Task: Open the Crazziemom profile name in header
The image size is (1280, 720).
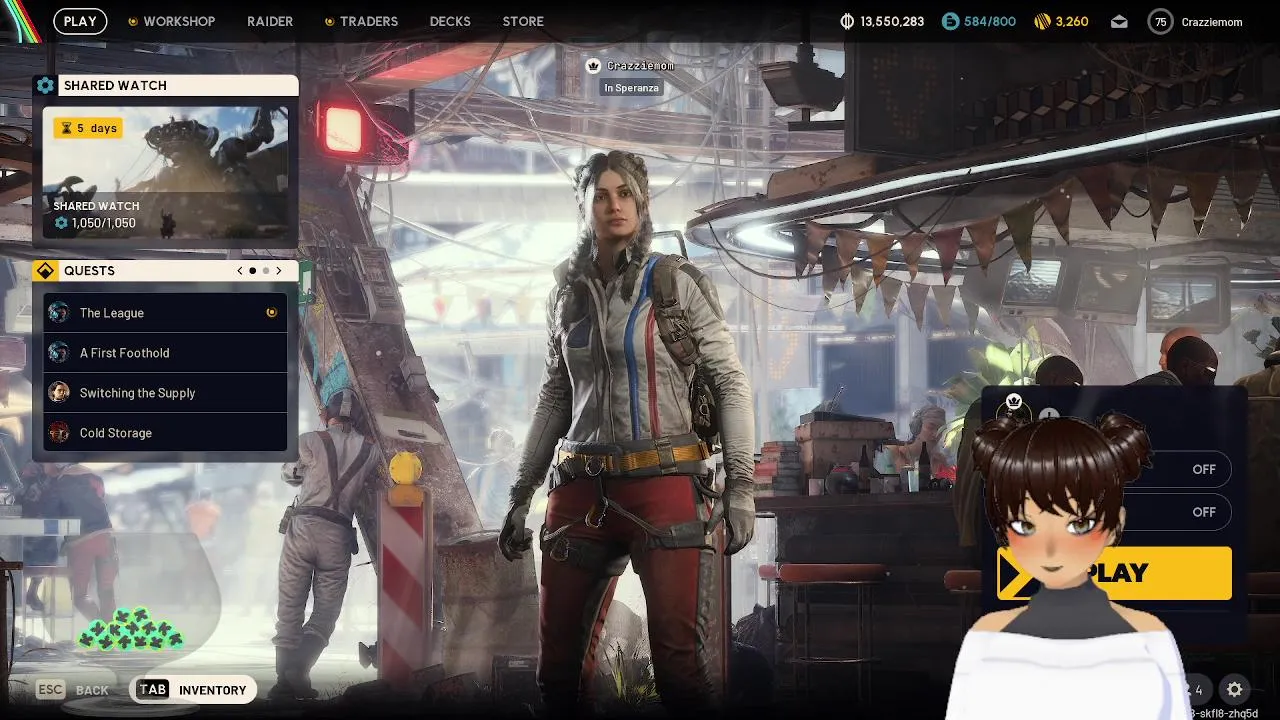Action: click(x=1214, y=21)
